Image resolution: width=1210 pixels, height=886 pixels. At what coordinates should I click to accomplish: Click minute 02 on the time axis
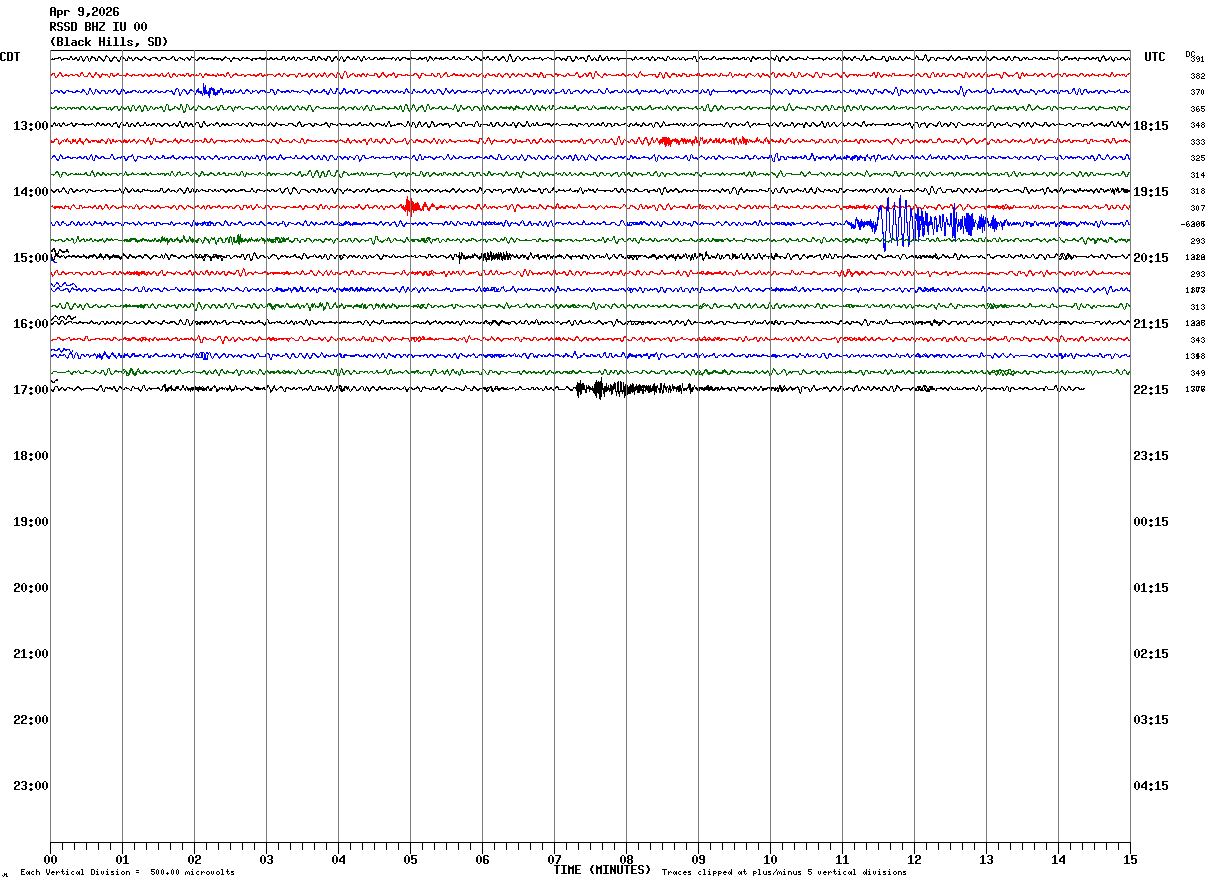(x=194, y=859)
